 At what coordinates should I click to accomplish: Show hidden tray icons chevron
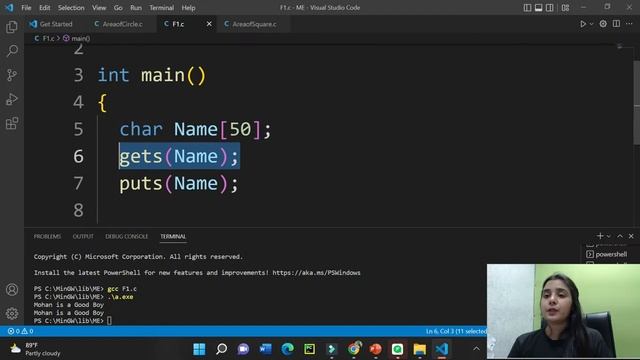[x=476, y=349]
